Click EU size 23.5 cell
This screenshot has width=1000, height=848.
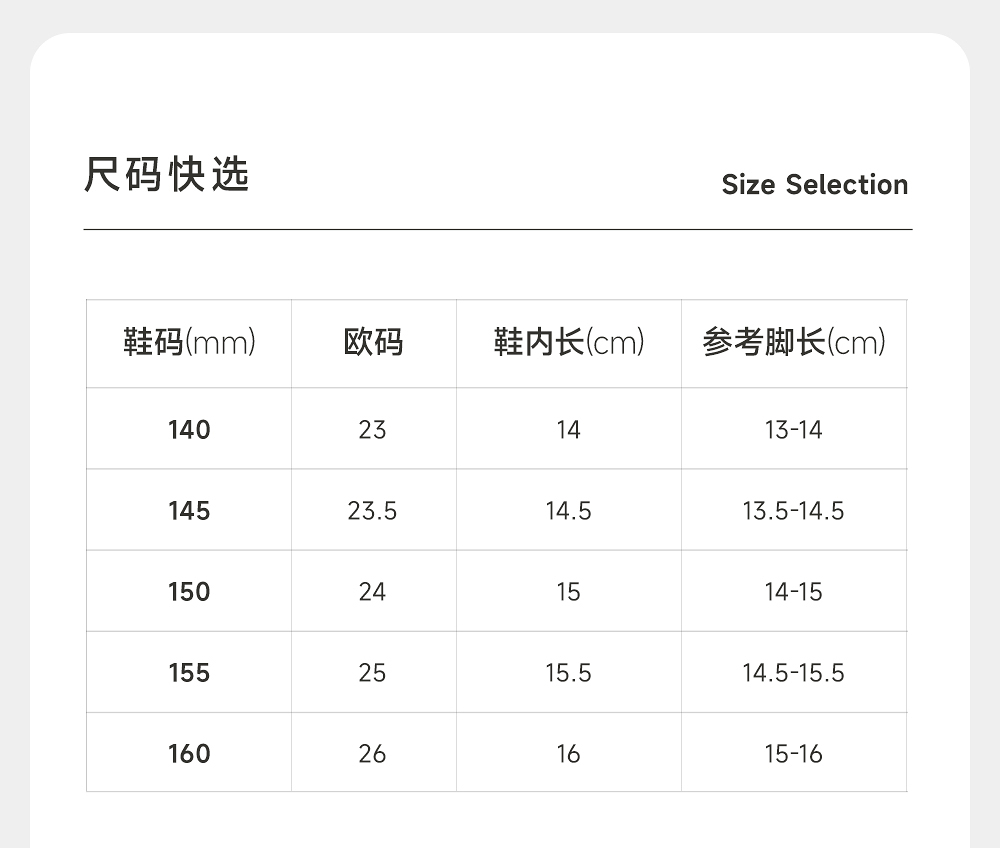(x=372, y=511)
